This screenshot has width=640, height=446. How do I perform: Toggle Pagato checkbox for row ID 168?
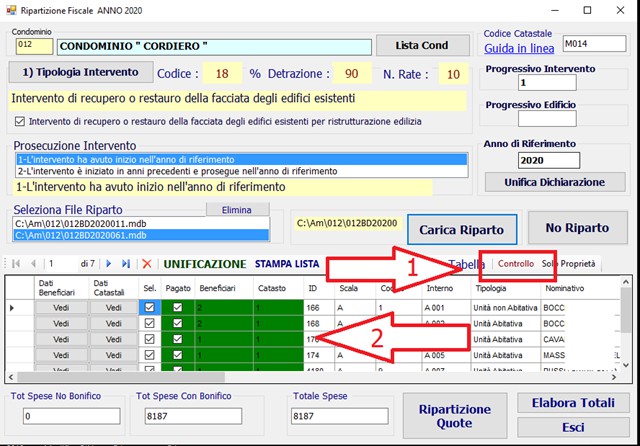pyautogui.click(x=178, y=323)
